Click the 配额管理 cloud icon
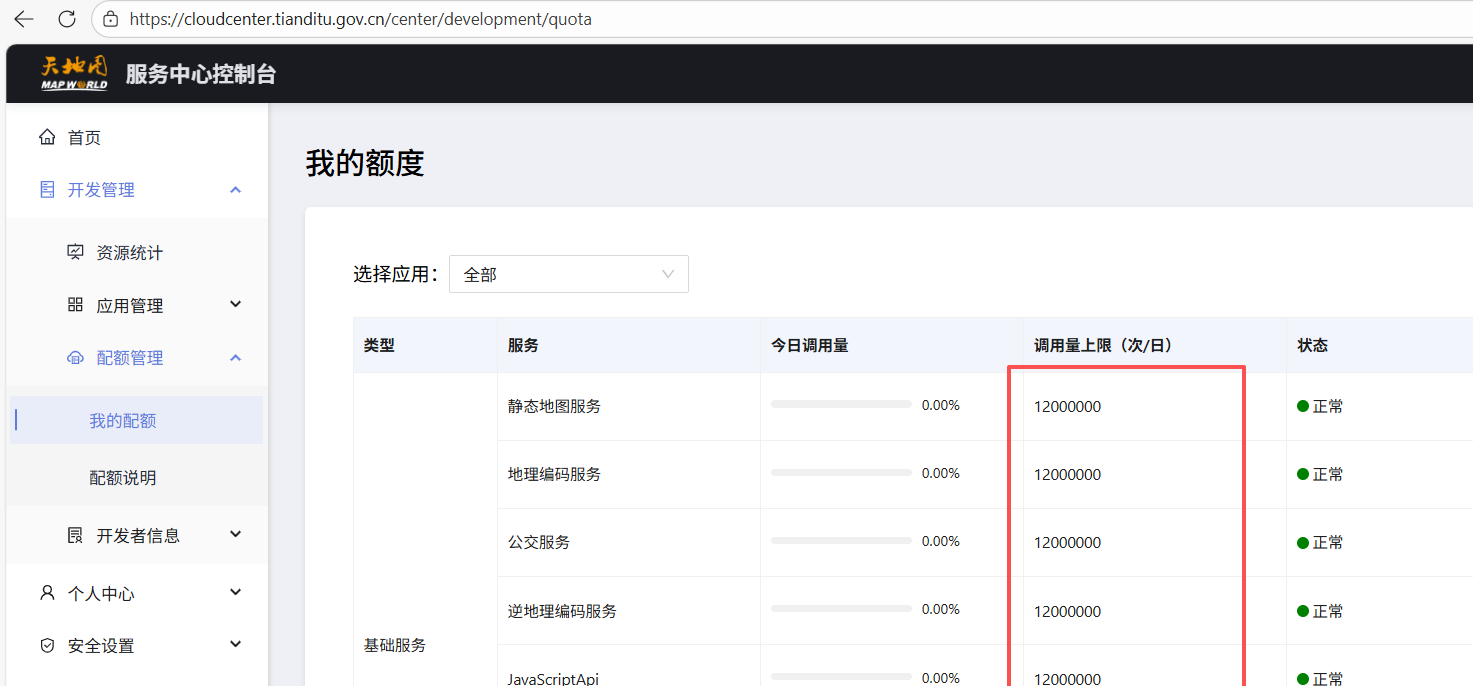Viewport: 1473px width, 686px height. click(75, 358)
